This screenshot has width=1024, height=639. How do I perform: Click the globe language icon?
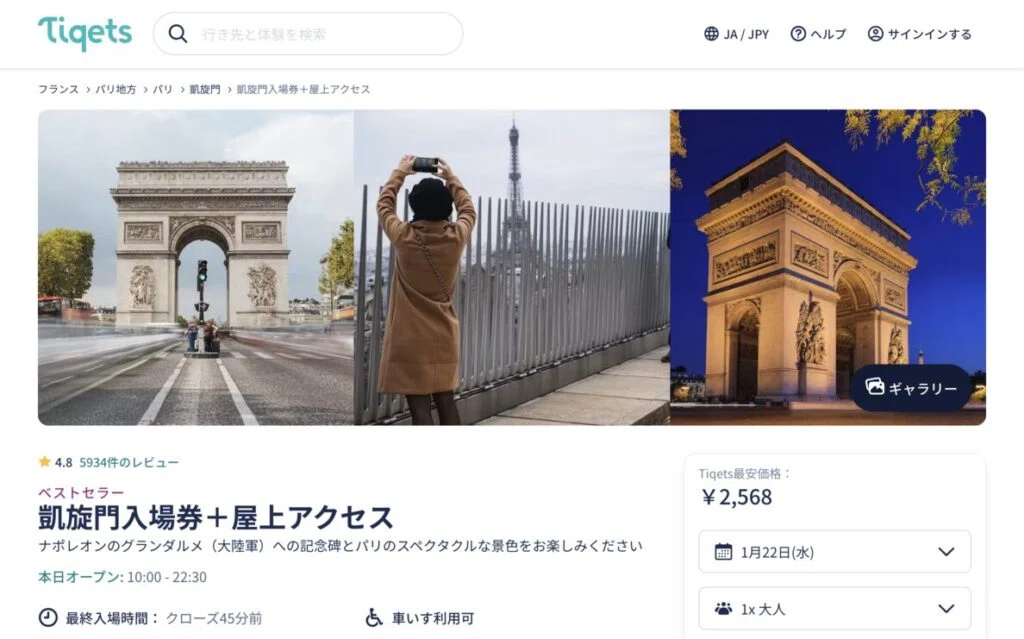pos(711,34)
